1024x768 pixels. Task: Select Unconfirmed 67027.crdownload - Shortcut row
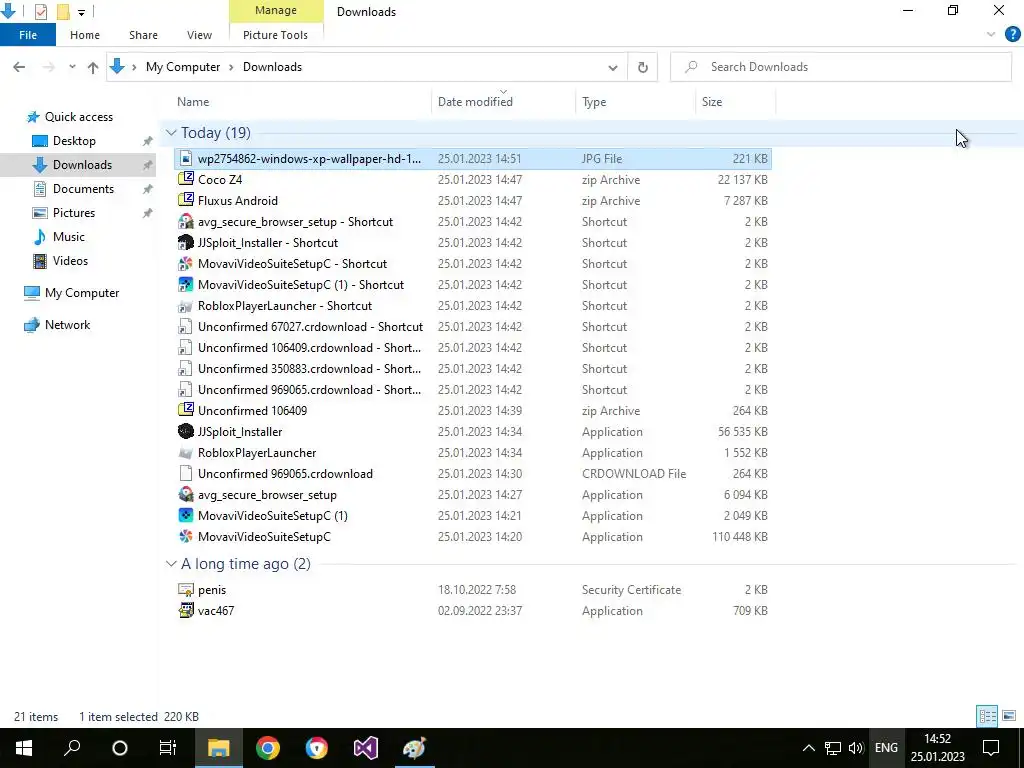tap(473, 327)
